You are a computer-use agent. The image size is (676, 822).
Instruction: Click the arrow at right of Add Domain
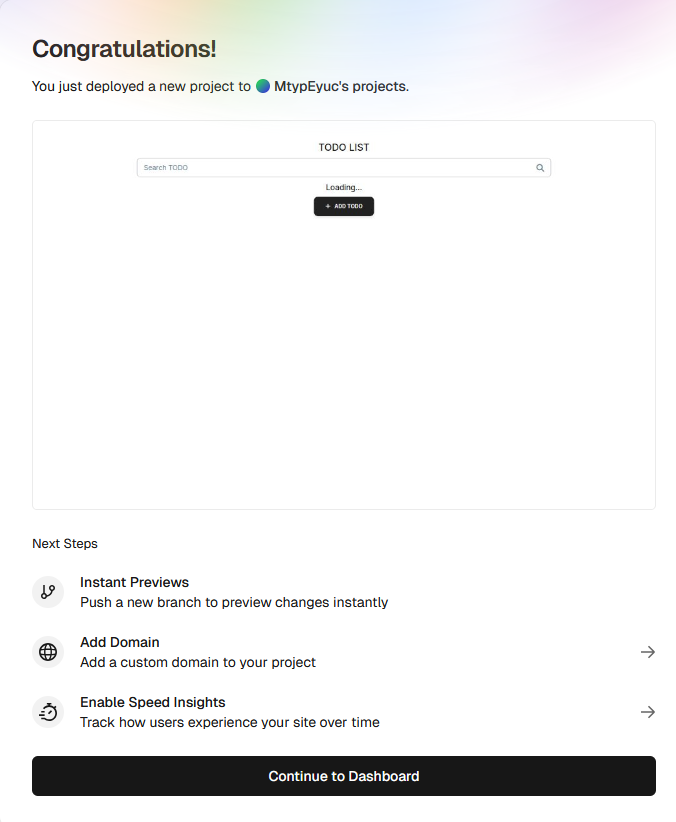point(648,652)
